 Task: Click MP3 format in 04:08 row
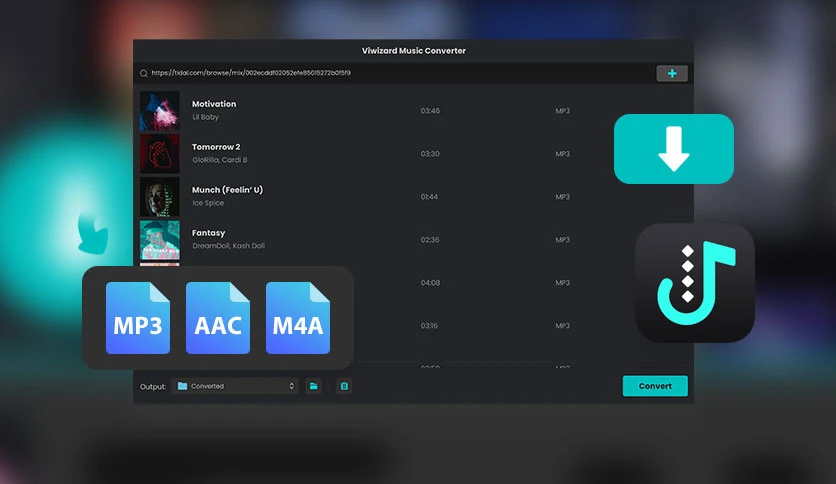click(562, 283)
